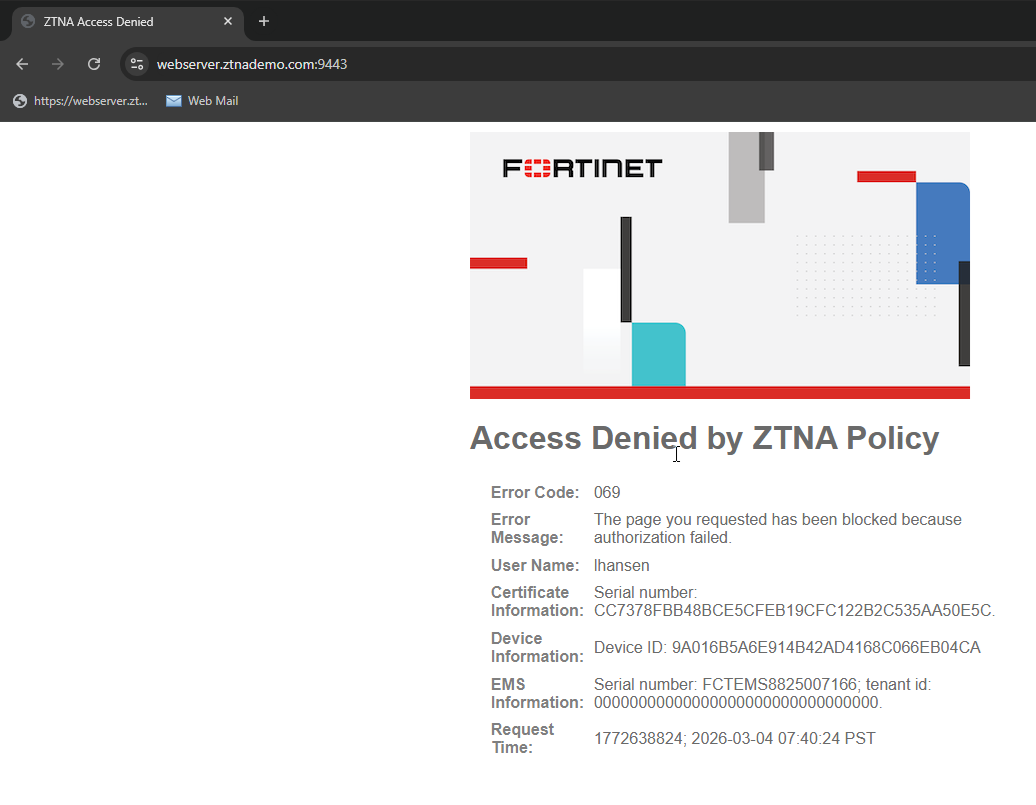1036x805 pixels.
Task: Click the request time 2026-03-04 07:40:24 PST
Action: pos(783,738)
